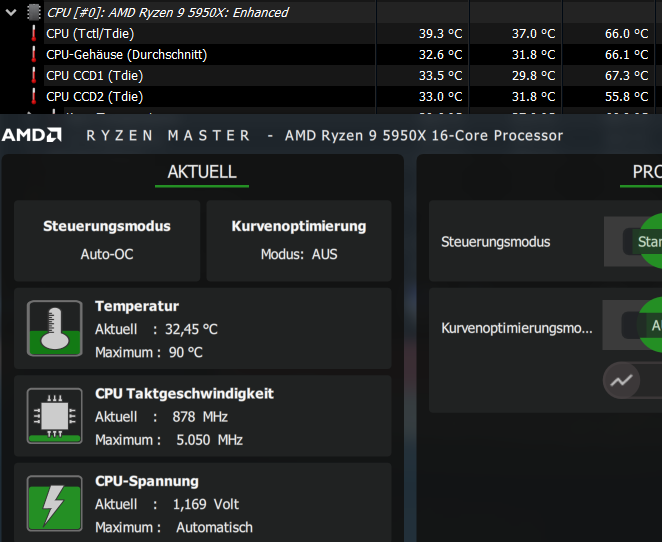This screenshot has height=542, width=662.
Task: Click the Kurvenoptimierungsmo... label
Action: 517,328
